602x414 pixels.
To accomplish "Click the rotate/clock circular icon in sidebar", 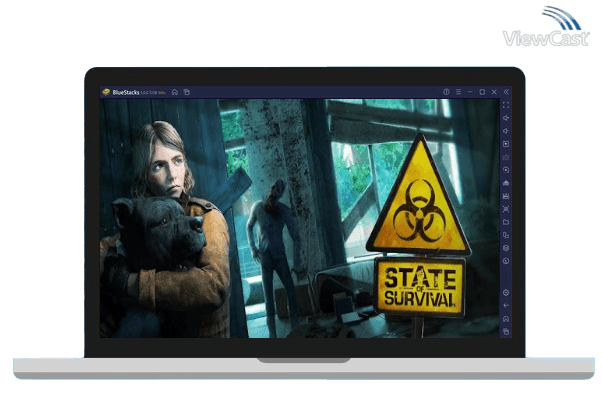I will coord(506,261).
